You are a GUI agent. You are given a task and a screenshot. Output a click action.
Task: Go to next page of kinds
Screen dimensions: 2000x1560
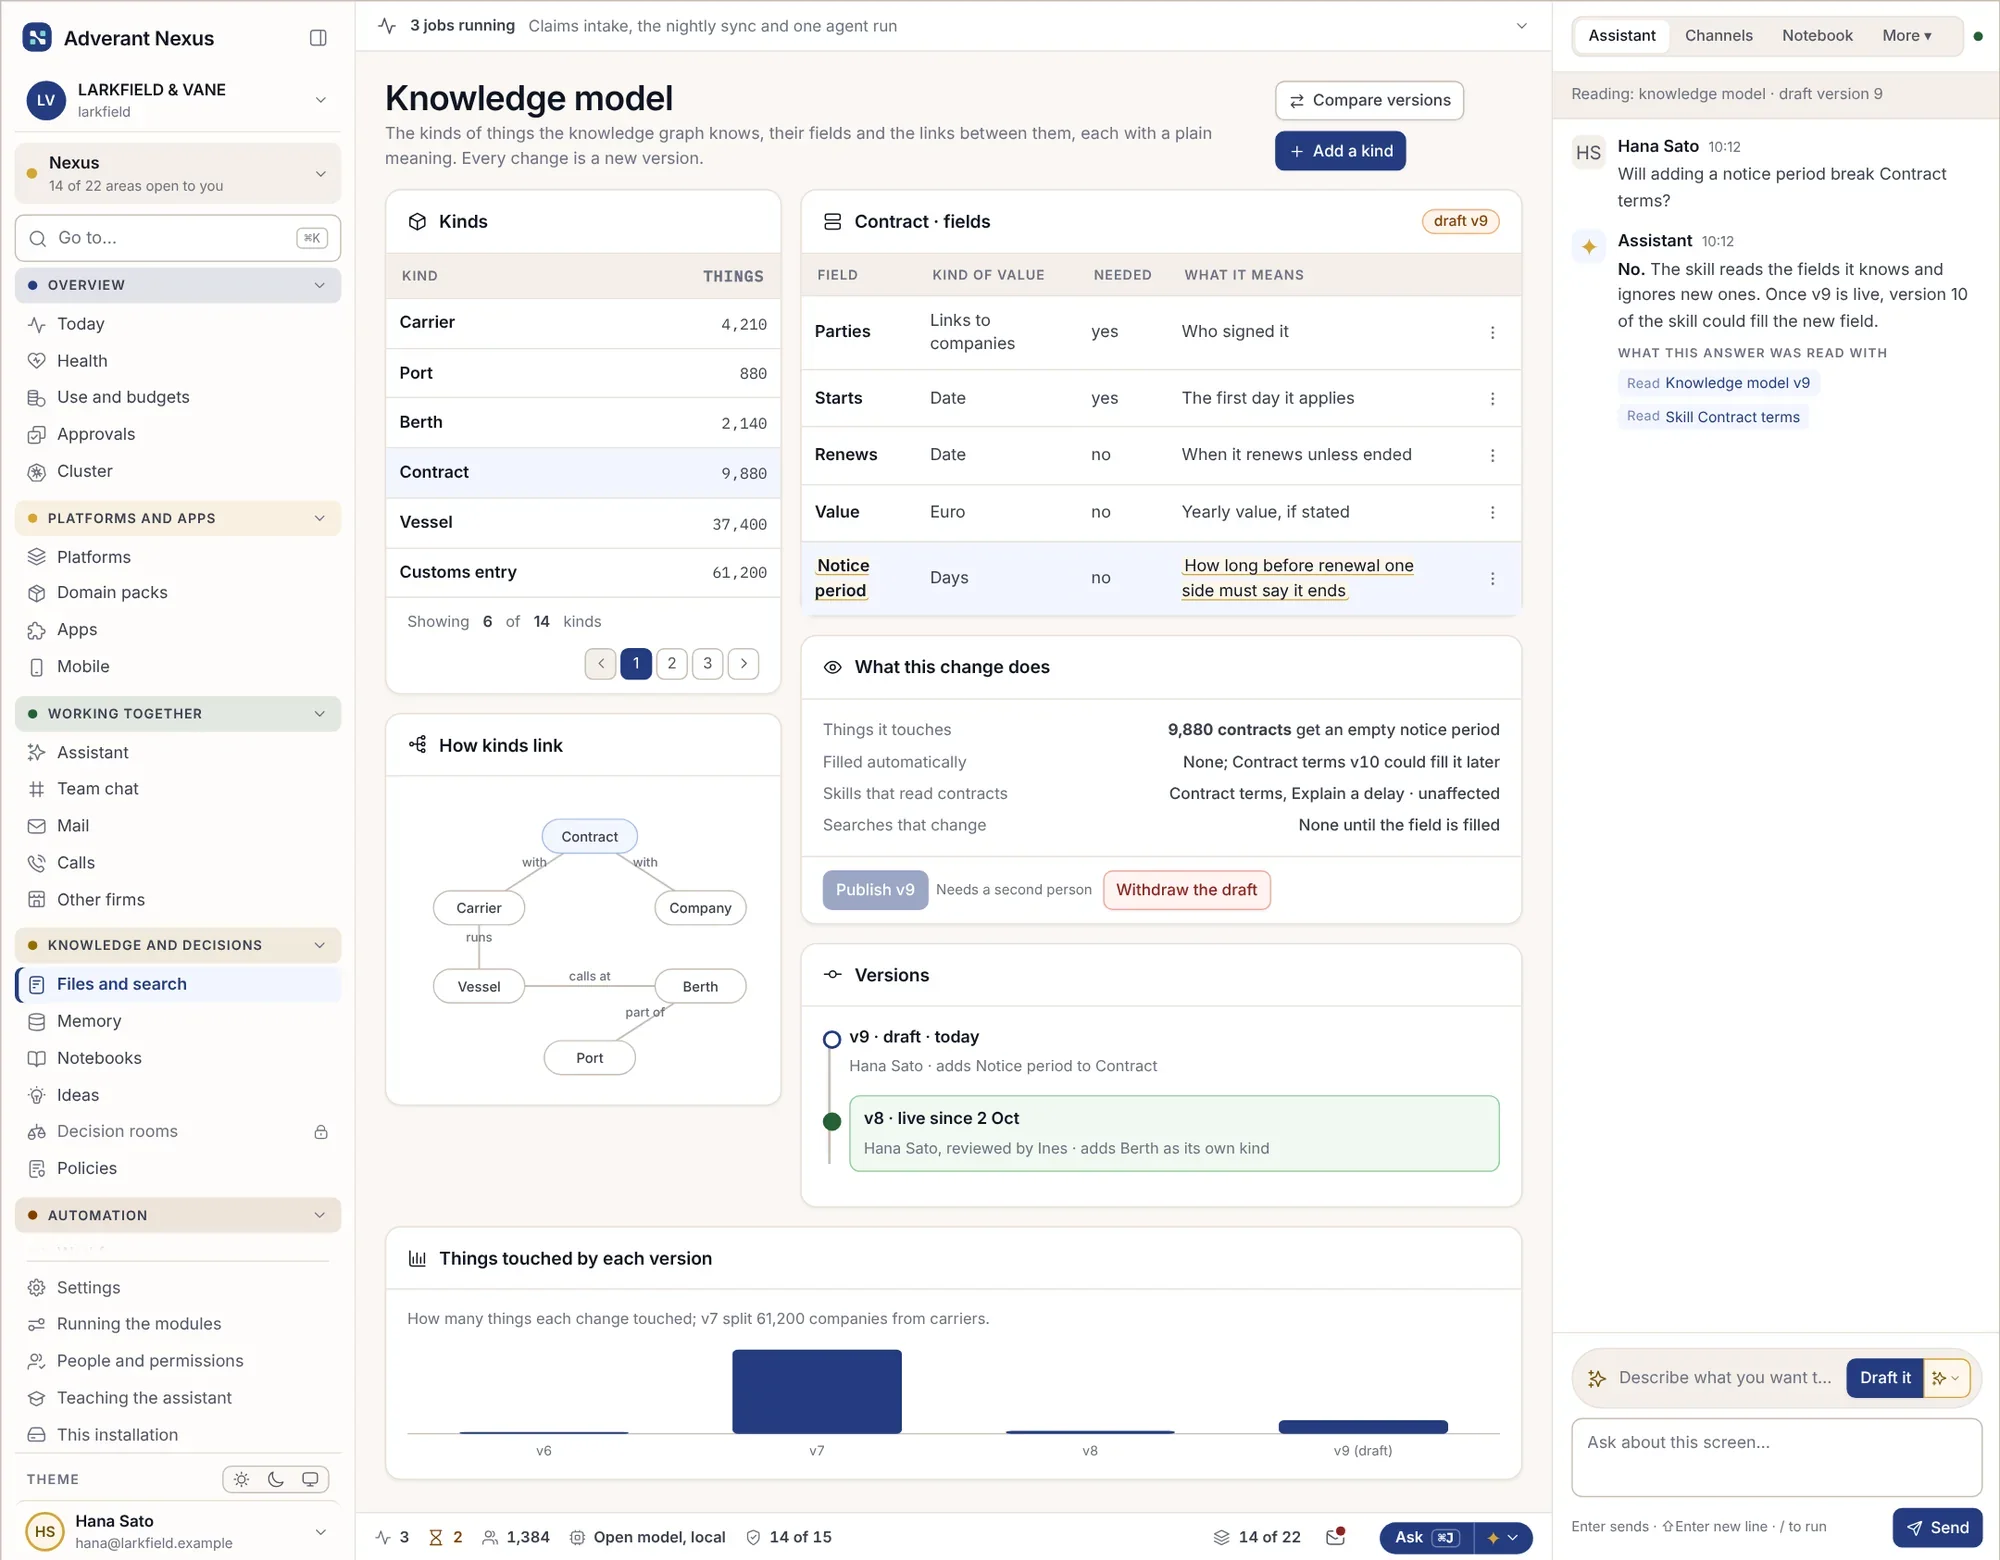click(744, 663)
